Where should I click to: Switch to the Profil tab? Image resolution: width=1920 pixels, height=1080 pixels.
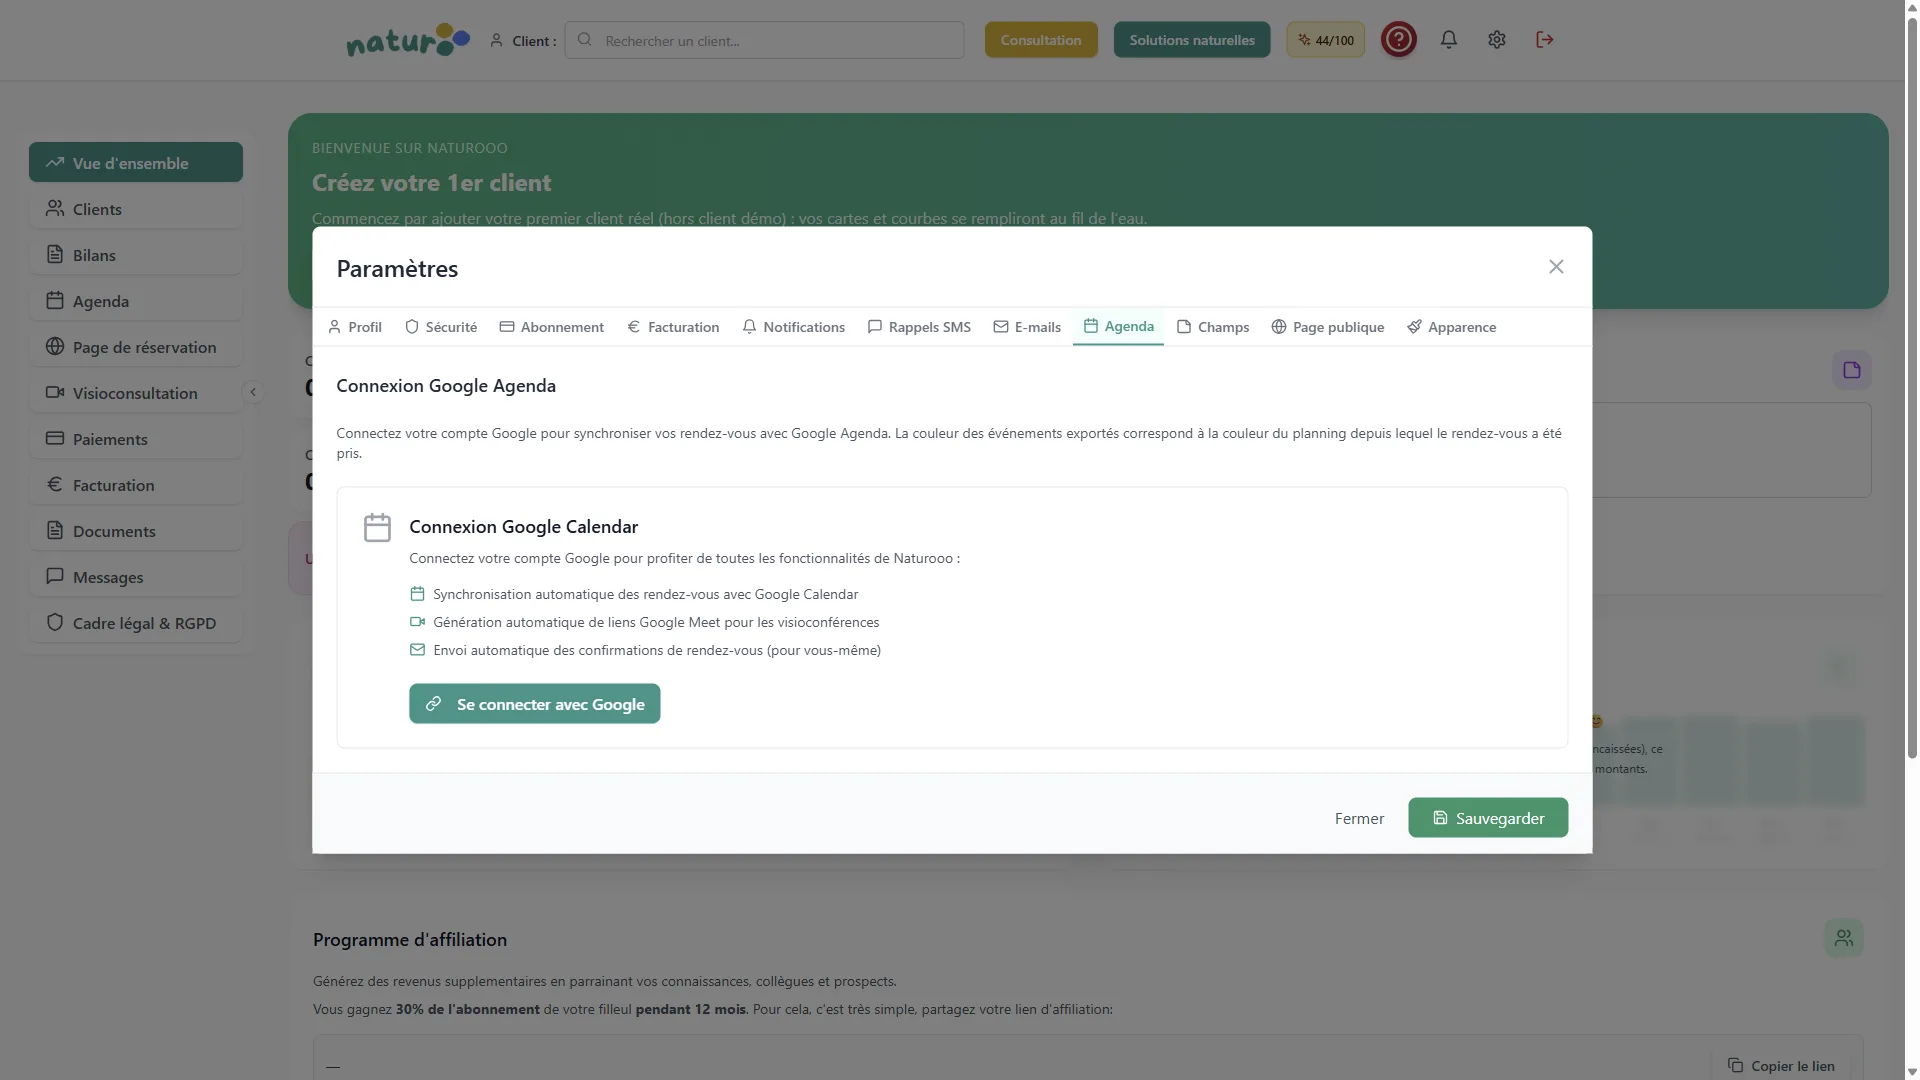click(355, 327)
